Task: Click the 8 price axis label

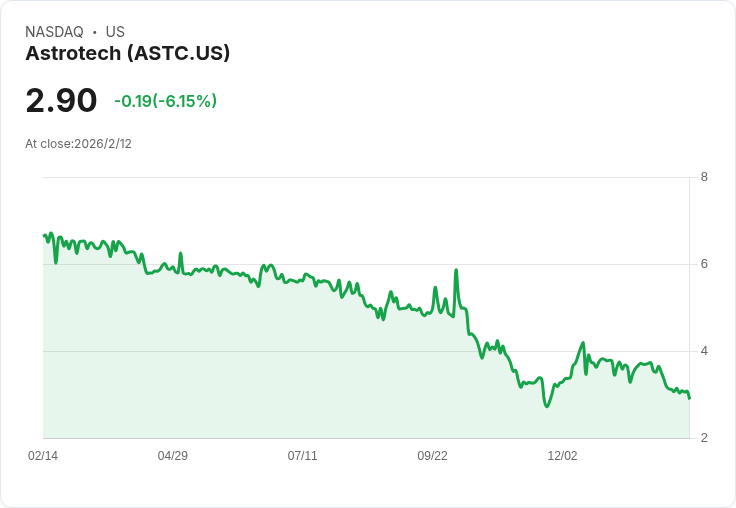Action: (704, 178)
